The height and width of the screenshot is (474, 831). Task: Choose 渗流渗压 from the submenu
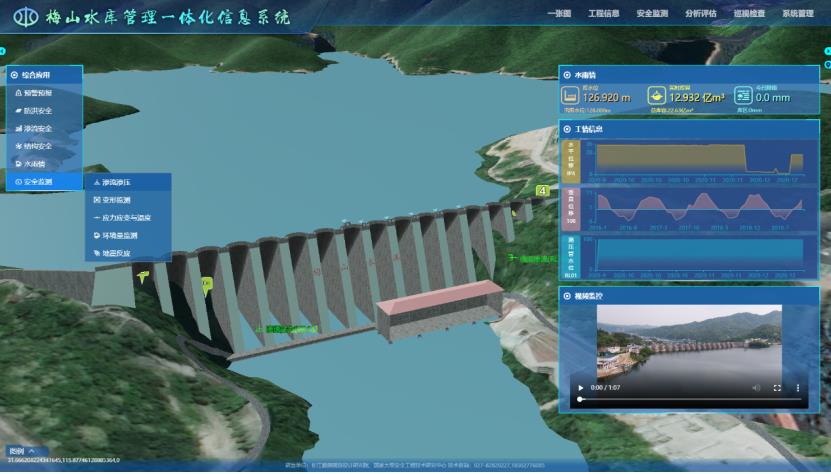coord(128,182)
